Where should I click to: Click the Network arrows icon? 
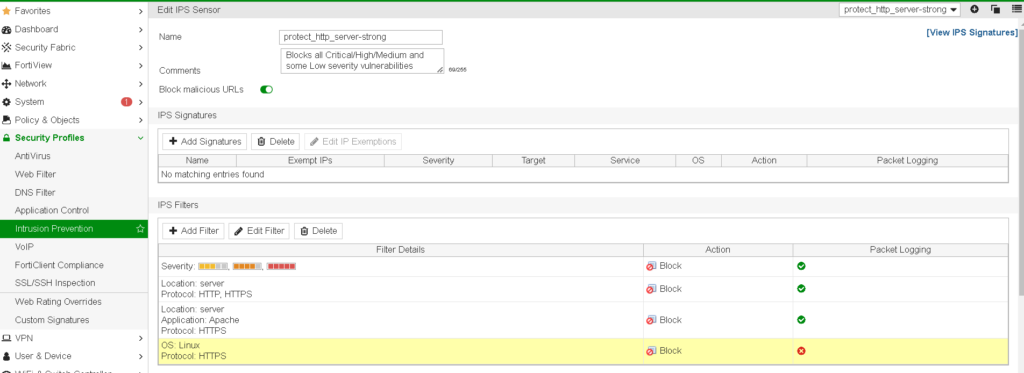coord(7,84)
